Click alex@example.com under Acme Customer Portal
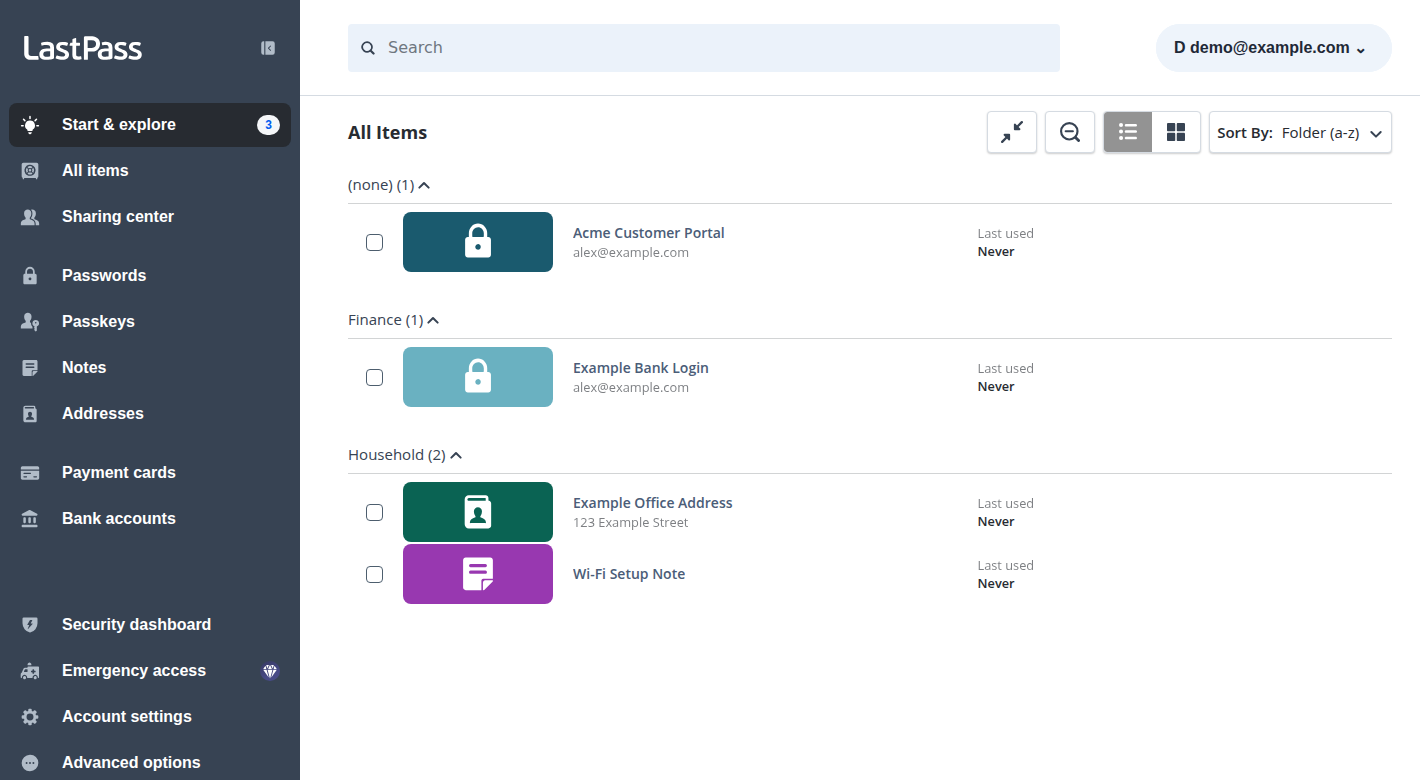The height and width of the screenshot is (780, 1420). tap(630, 253)
